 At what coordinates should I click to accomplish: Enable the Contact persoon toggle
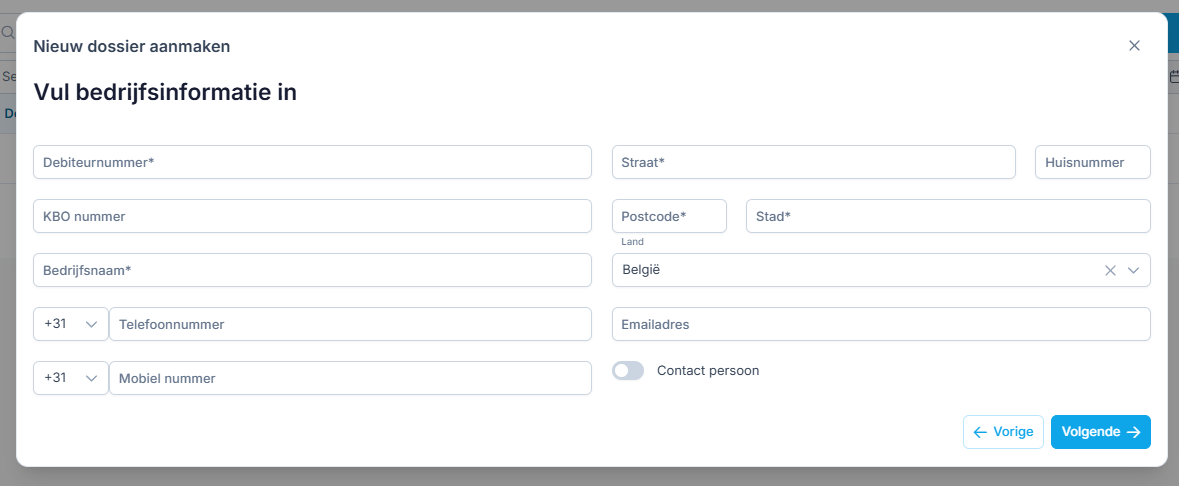628,371
